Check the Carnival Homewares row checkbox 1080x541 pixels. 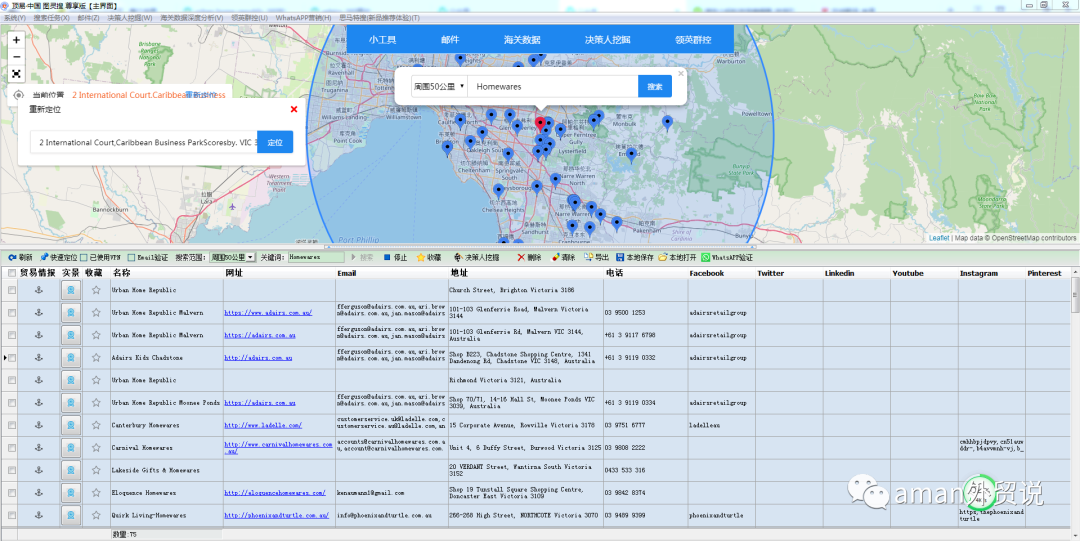point(11,447)
